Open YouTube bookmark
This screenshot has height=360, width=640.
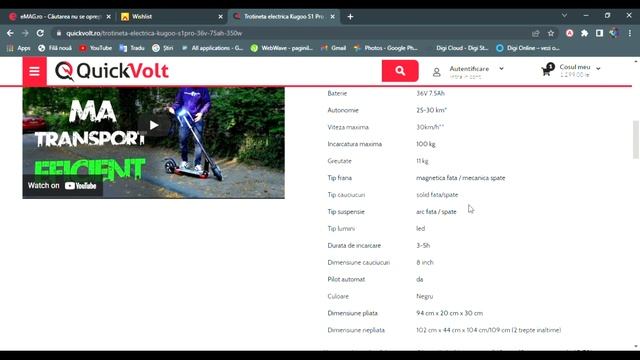tap(96, 48)
